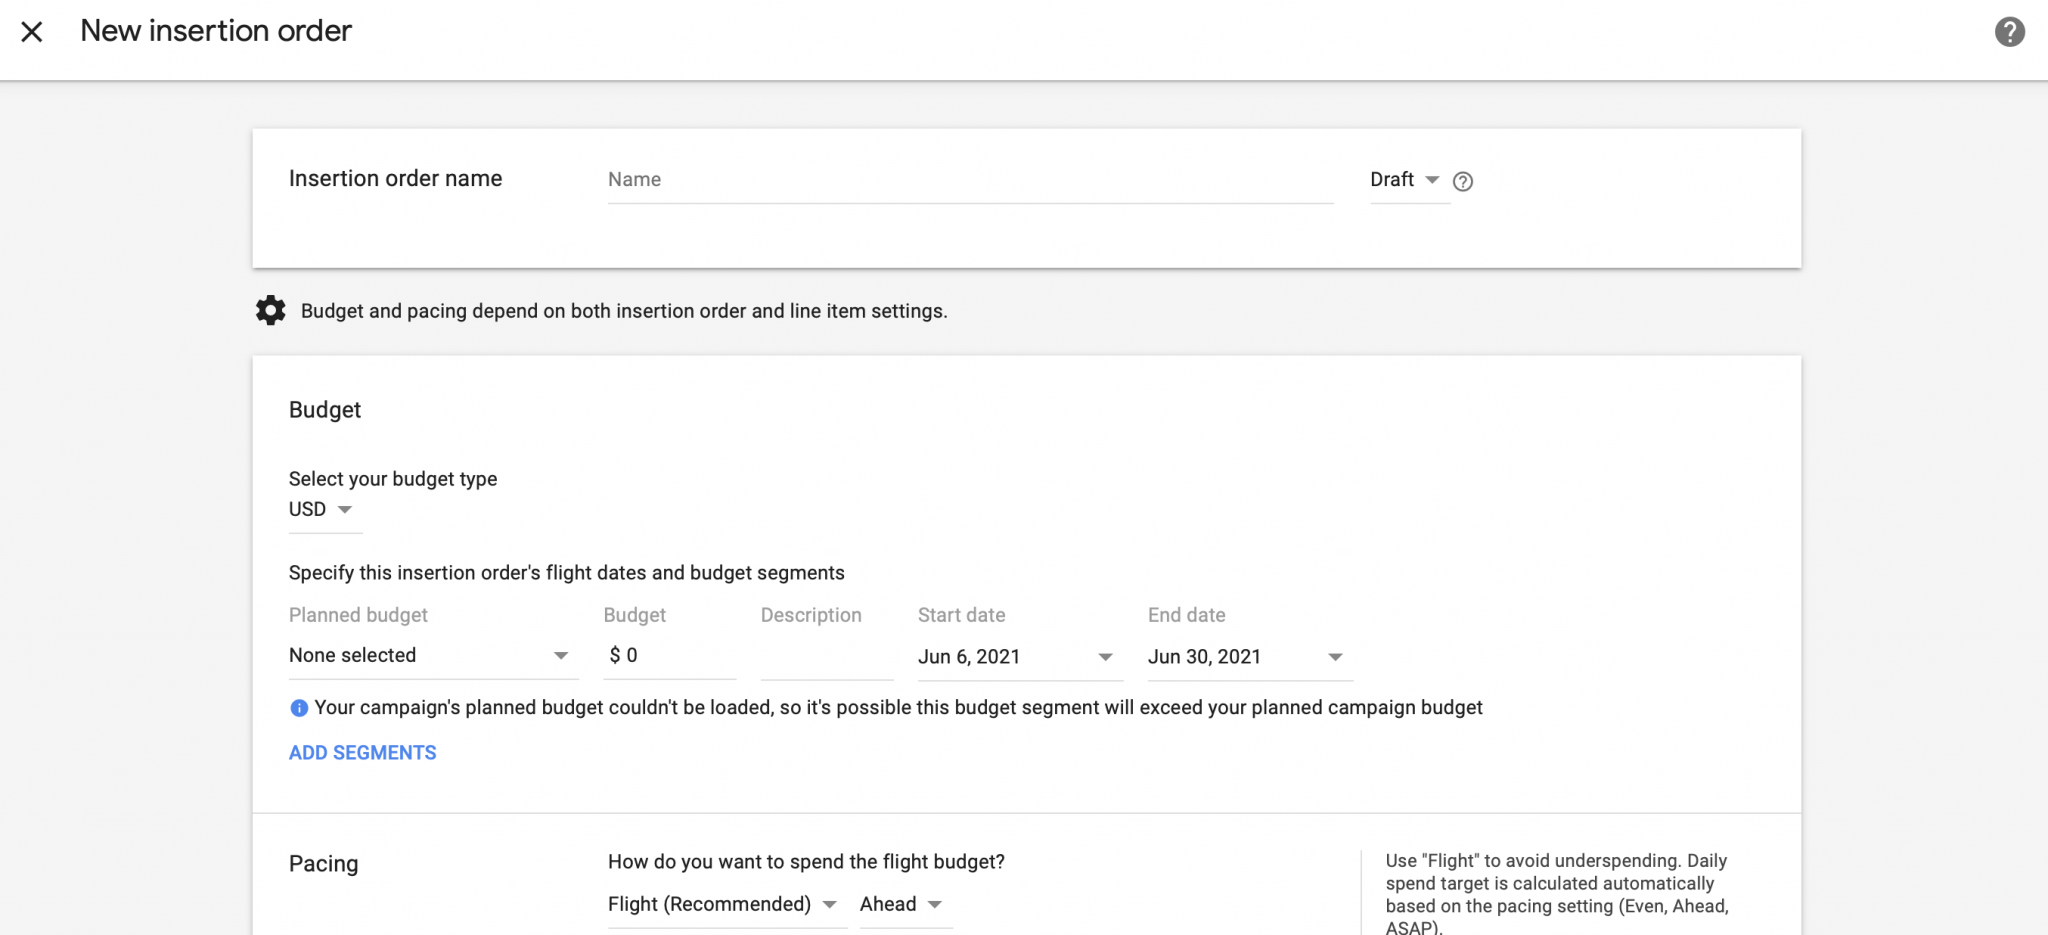Click the flight budget question text
The image size is (2048, 935).
pyautogui.click(x=806, y=861)
